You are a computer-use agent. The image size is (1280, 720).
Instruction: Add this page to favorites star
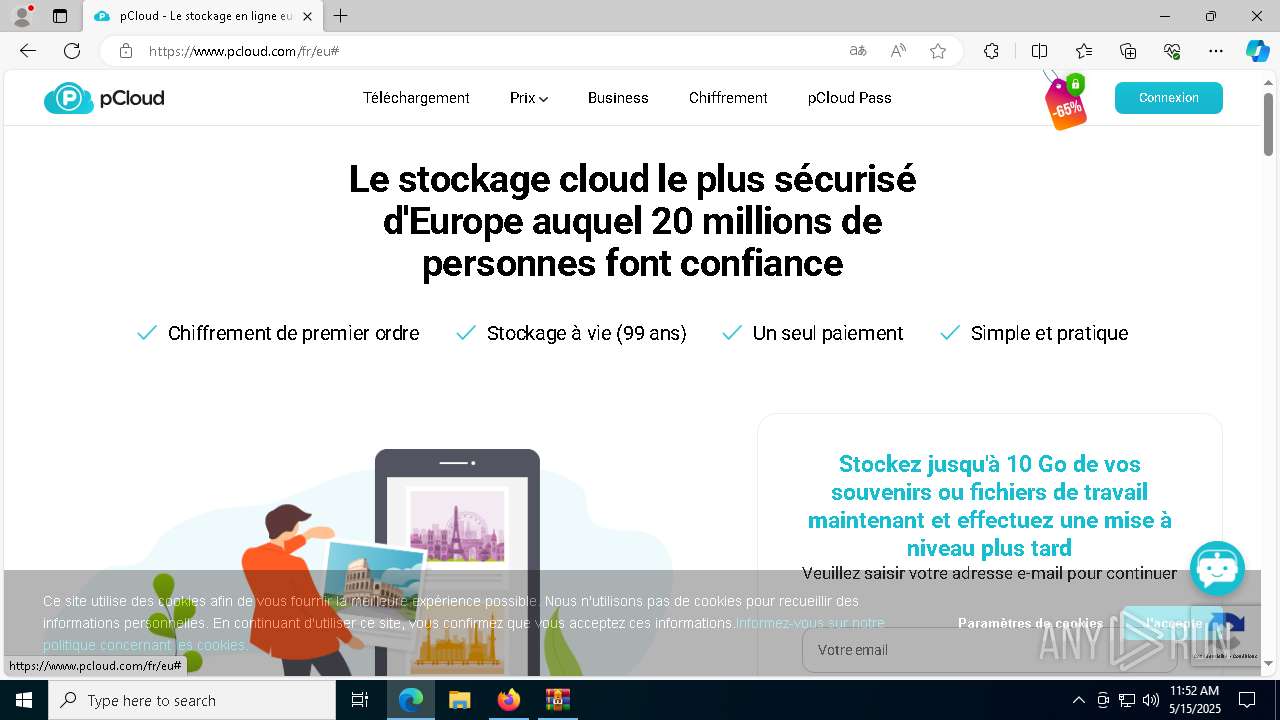point(938,51)
